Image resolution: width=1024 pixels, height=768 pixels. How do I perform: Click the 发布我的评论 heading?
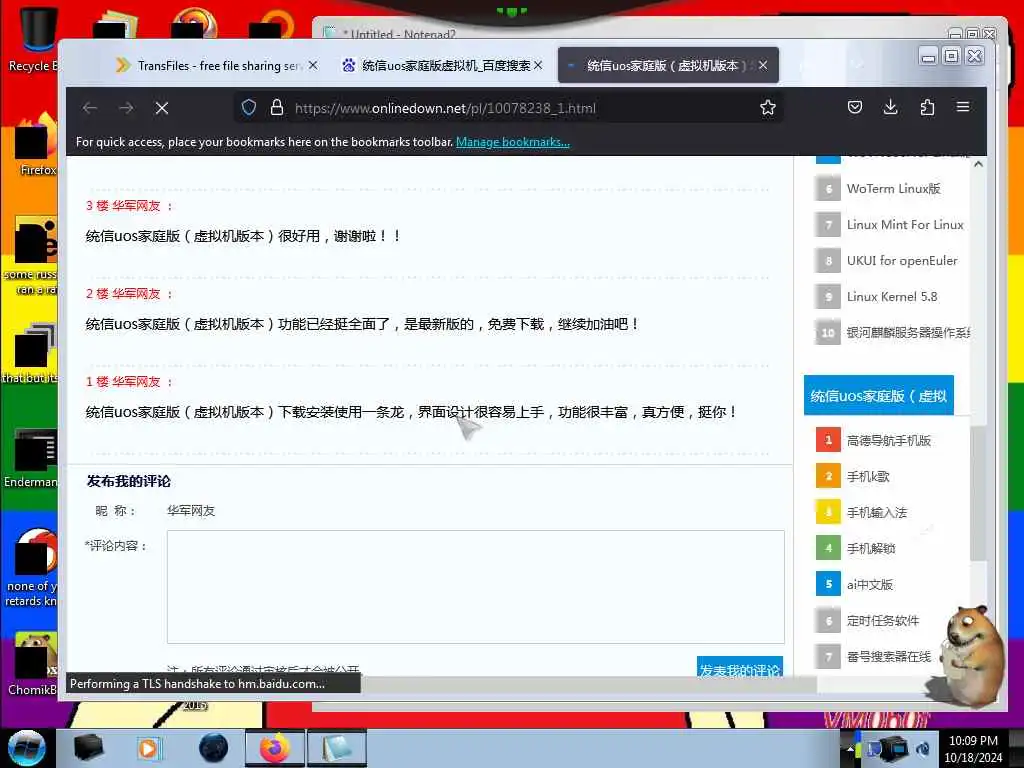pos(129,481)
